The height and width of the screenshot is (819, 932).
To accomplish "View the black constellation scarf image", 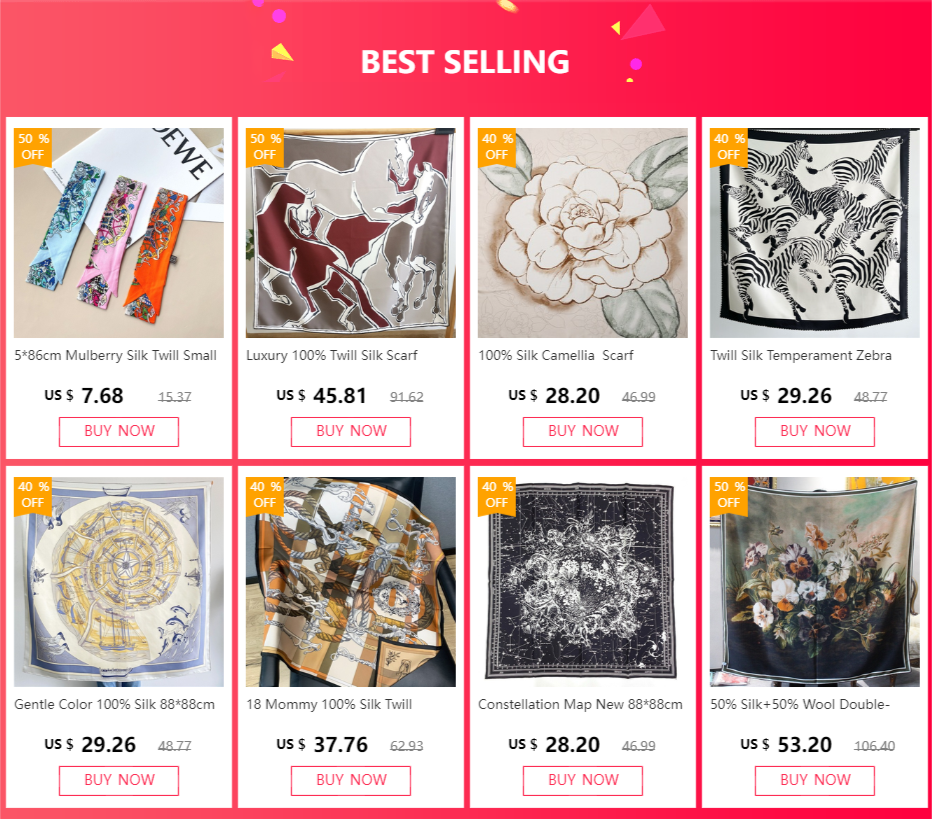I will coord(583,582).
